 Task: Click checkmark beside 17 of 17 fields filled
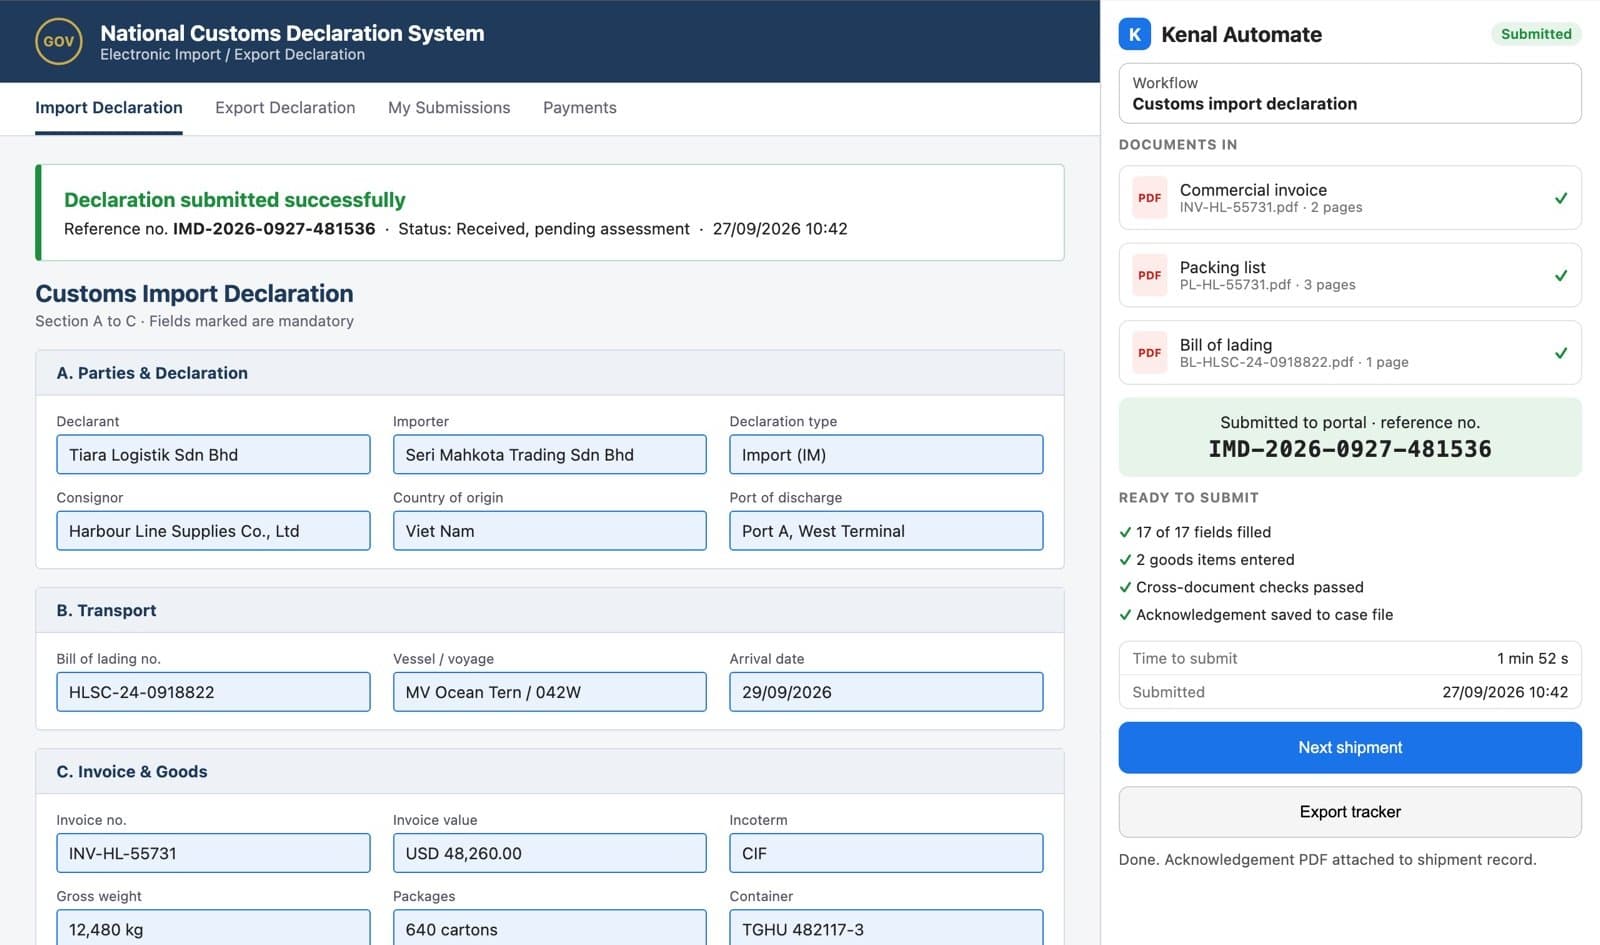click(1125, 532)
